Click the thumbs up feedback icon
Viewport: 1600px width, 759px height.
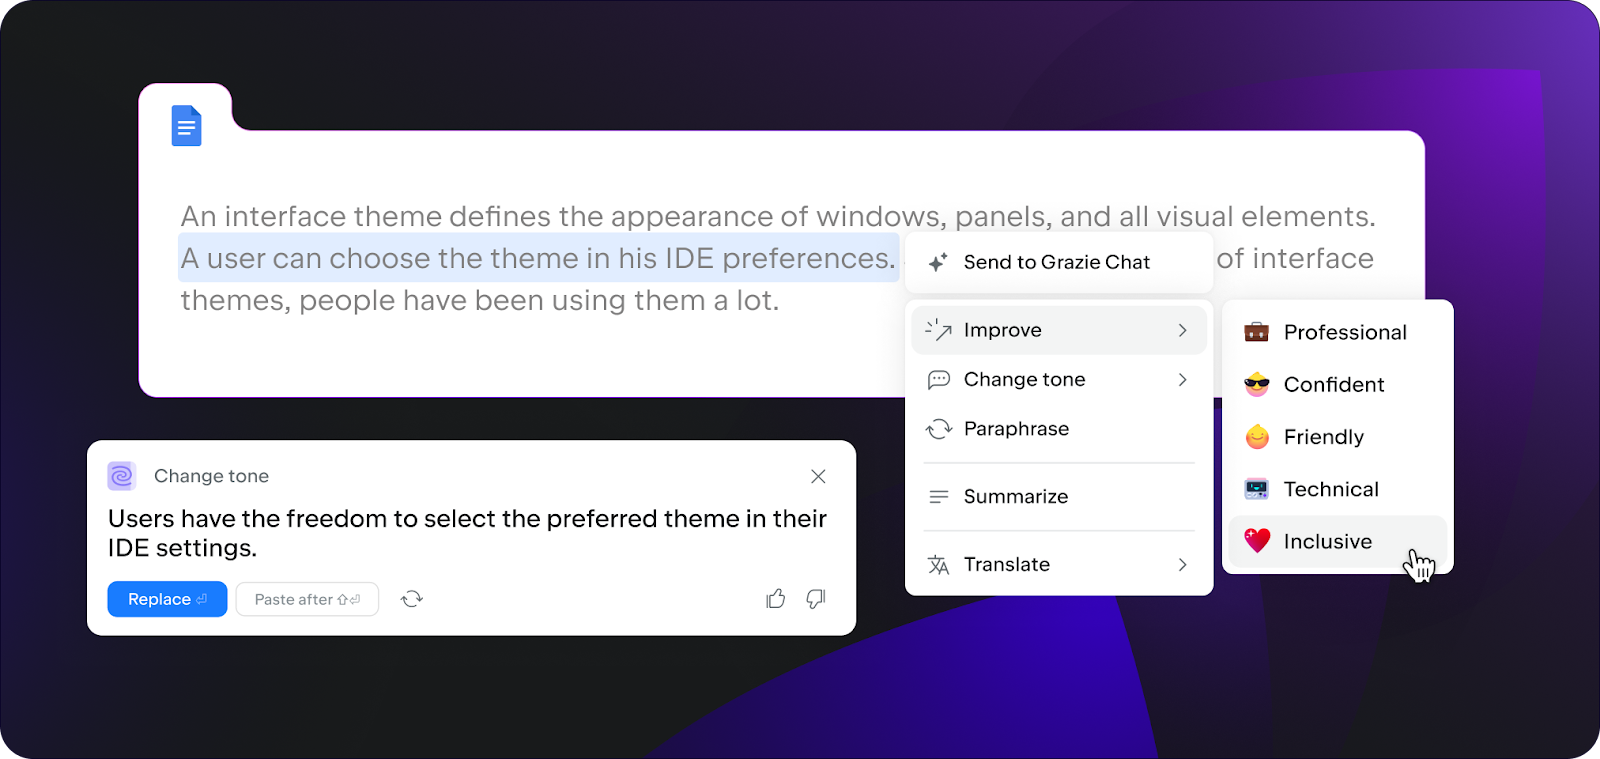pyautogui.click(x=776, y=599)
